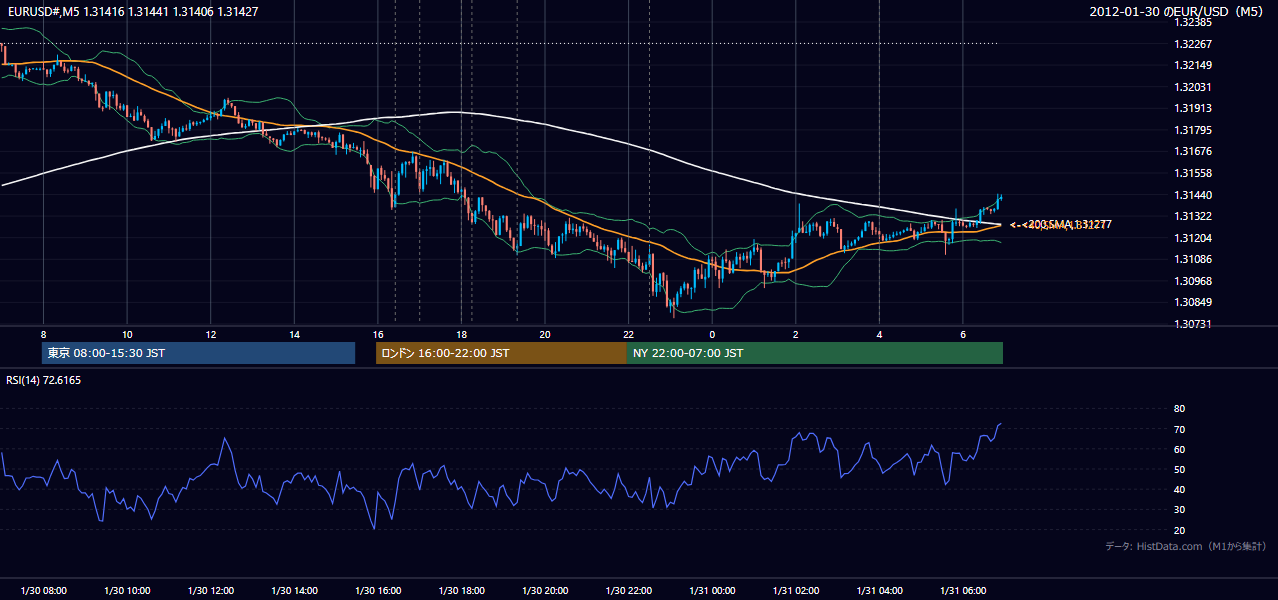
Task: Click price axis value 1.30968
Action: (x=1193, y=281)
